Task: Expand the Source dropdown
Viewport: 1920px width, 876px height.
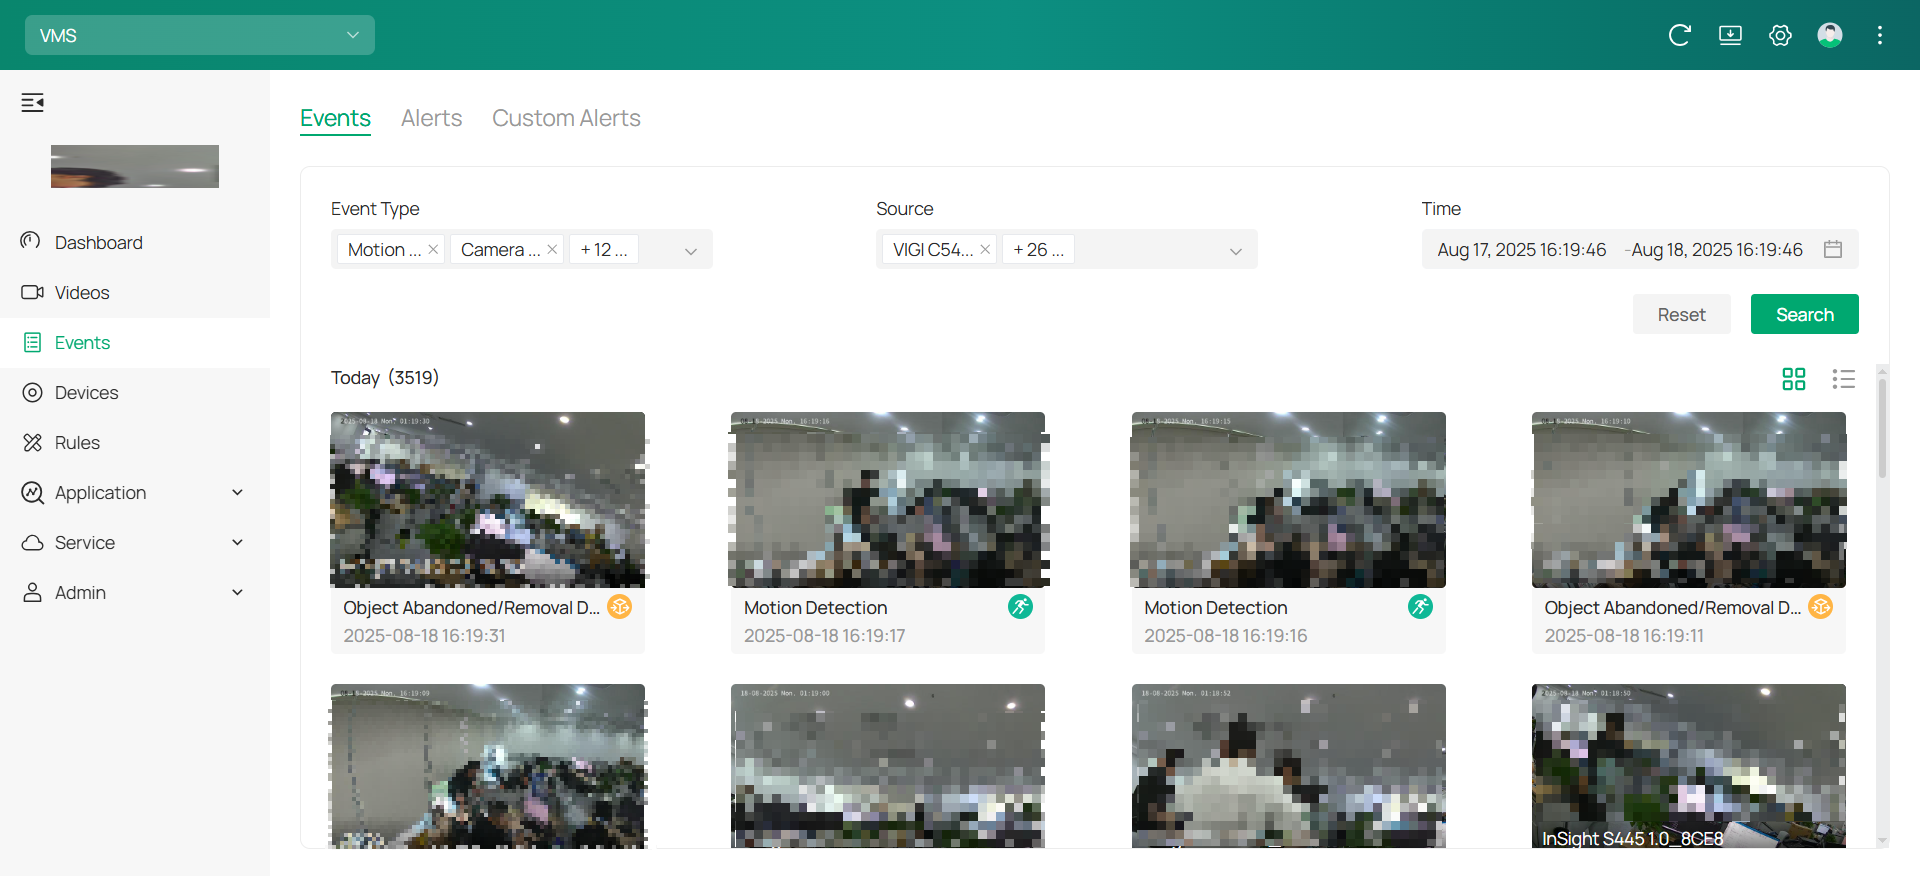Action: pyautogui.click(x=1235, y=250)
